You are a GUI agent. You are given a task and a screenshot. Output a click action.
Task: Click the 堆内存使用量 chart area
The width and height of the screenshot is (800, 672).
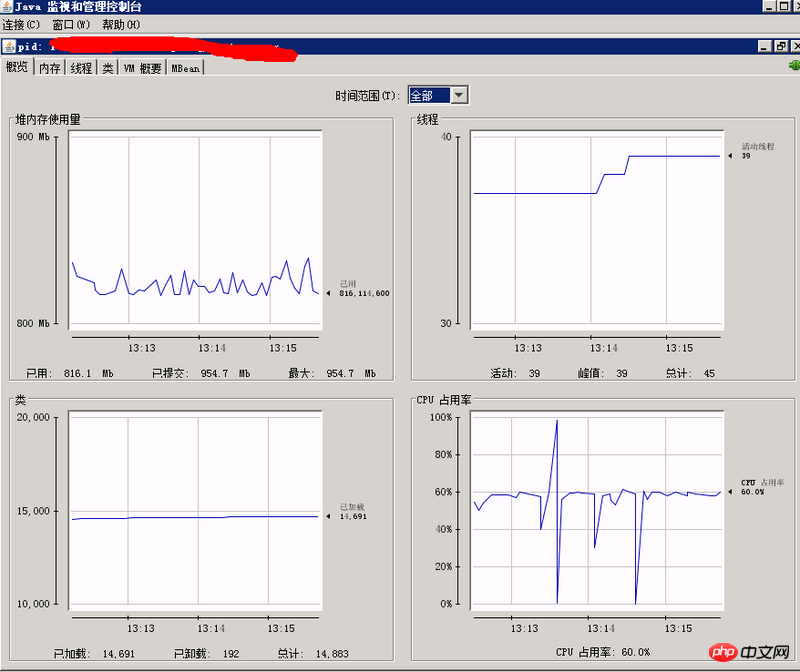tap(195, 230)
